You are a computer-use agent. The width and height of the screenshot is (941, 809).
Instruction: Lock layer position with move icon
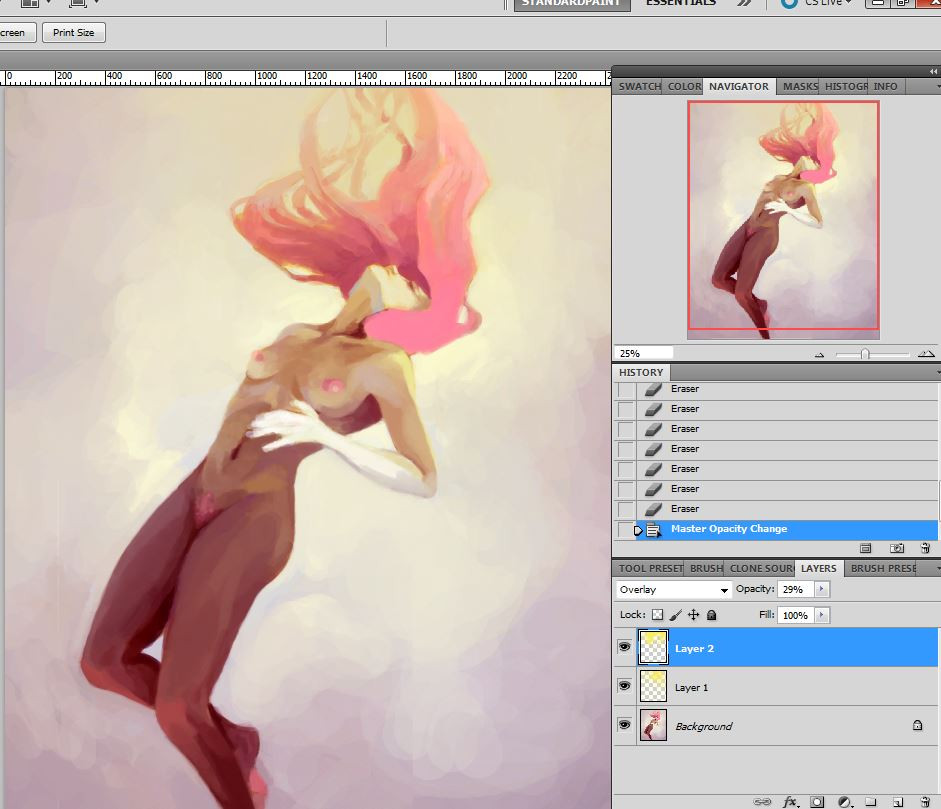click(694, 615)
